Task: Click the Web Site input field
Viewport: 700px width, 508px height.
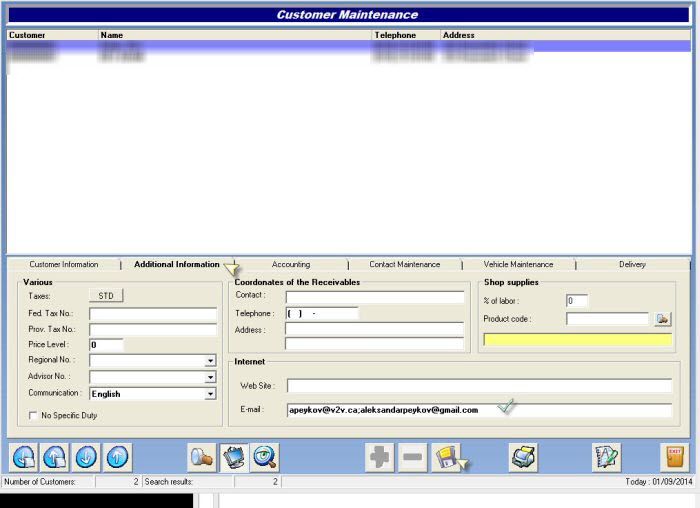Action: [479, 386]
